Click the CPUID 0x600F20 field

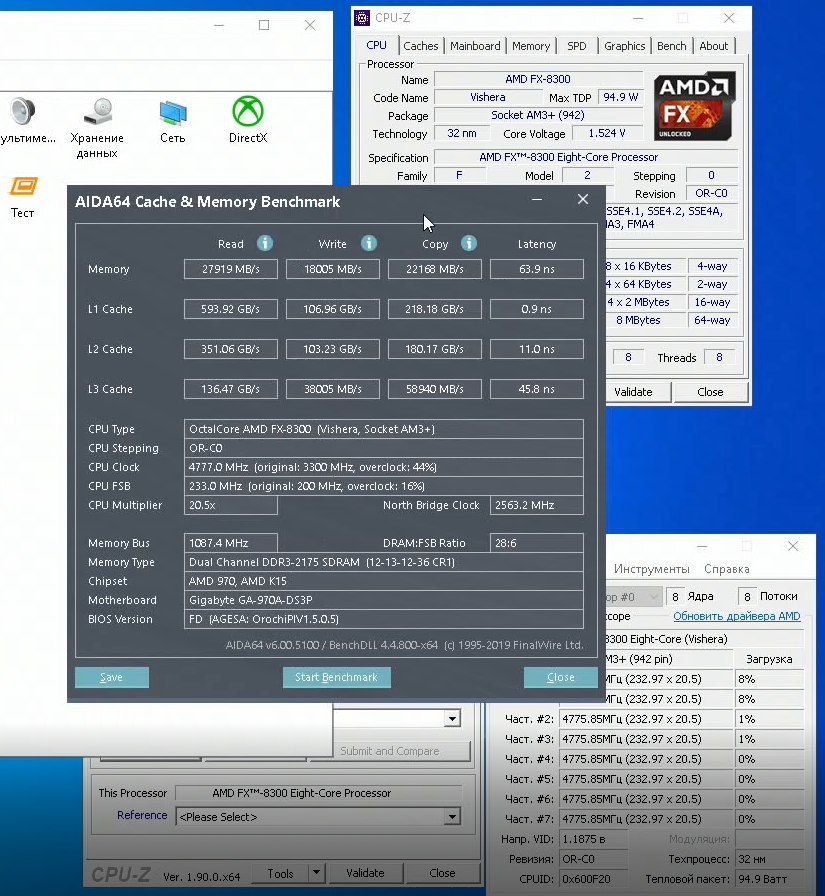592,879
